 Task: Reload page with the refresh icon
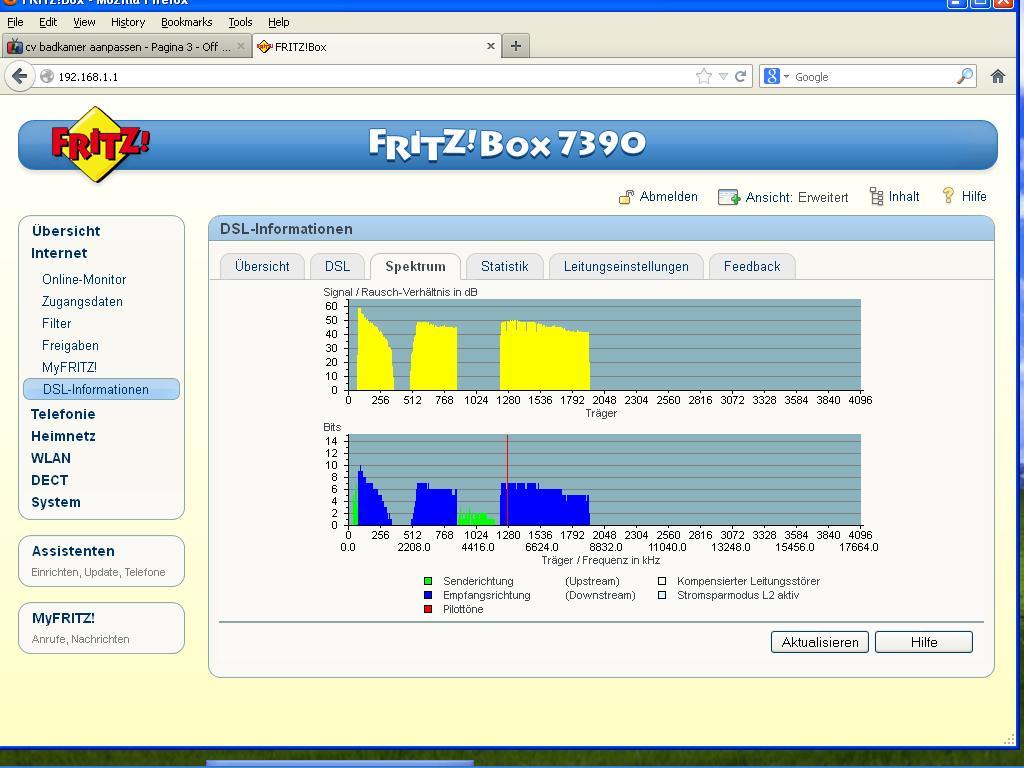click(x=741, y=76)
